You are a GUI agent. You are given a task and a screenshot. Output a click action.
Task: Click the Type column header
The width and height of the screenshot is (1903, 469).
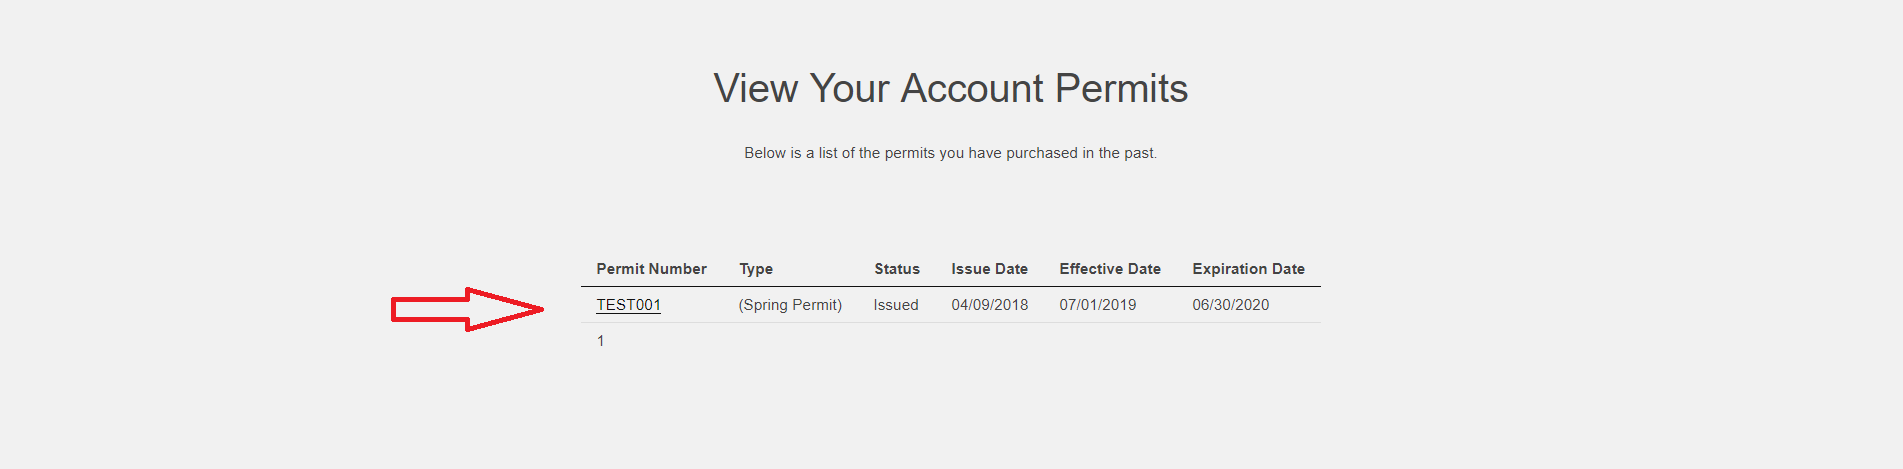756,269
